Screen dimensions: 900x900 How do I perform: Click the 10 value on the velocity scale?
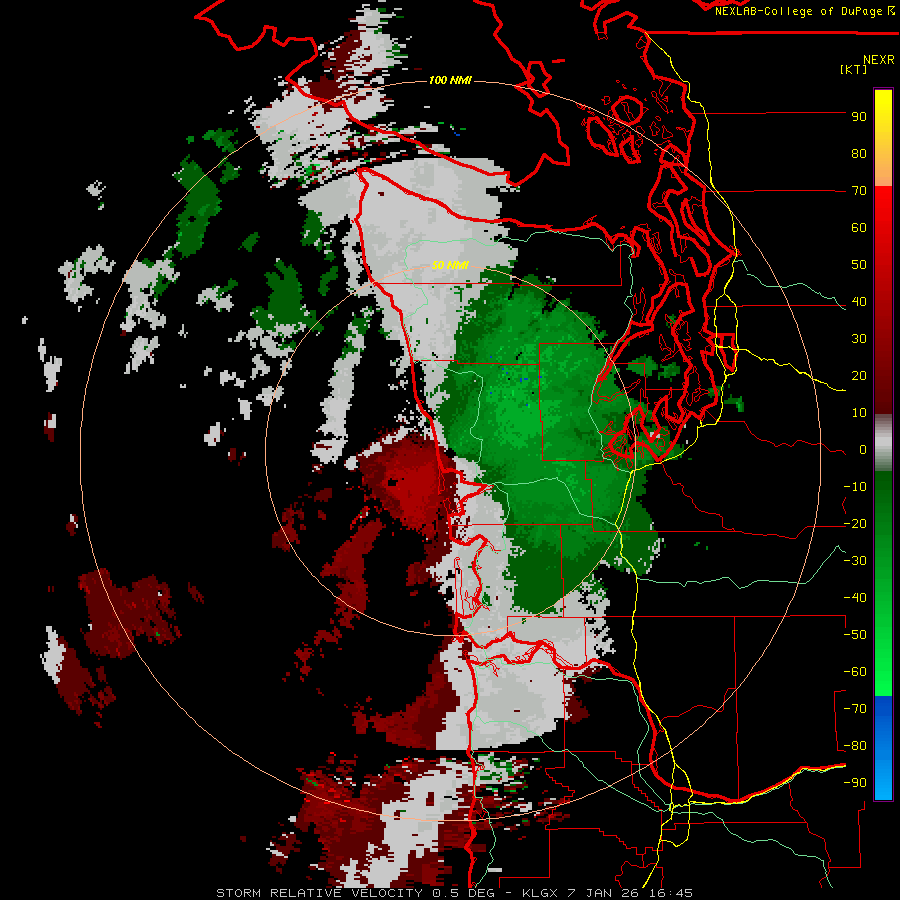[859, 413]
